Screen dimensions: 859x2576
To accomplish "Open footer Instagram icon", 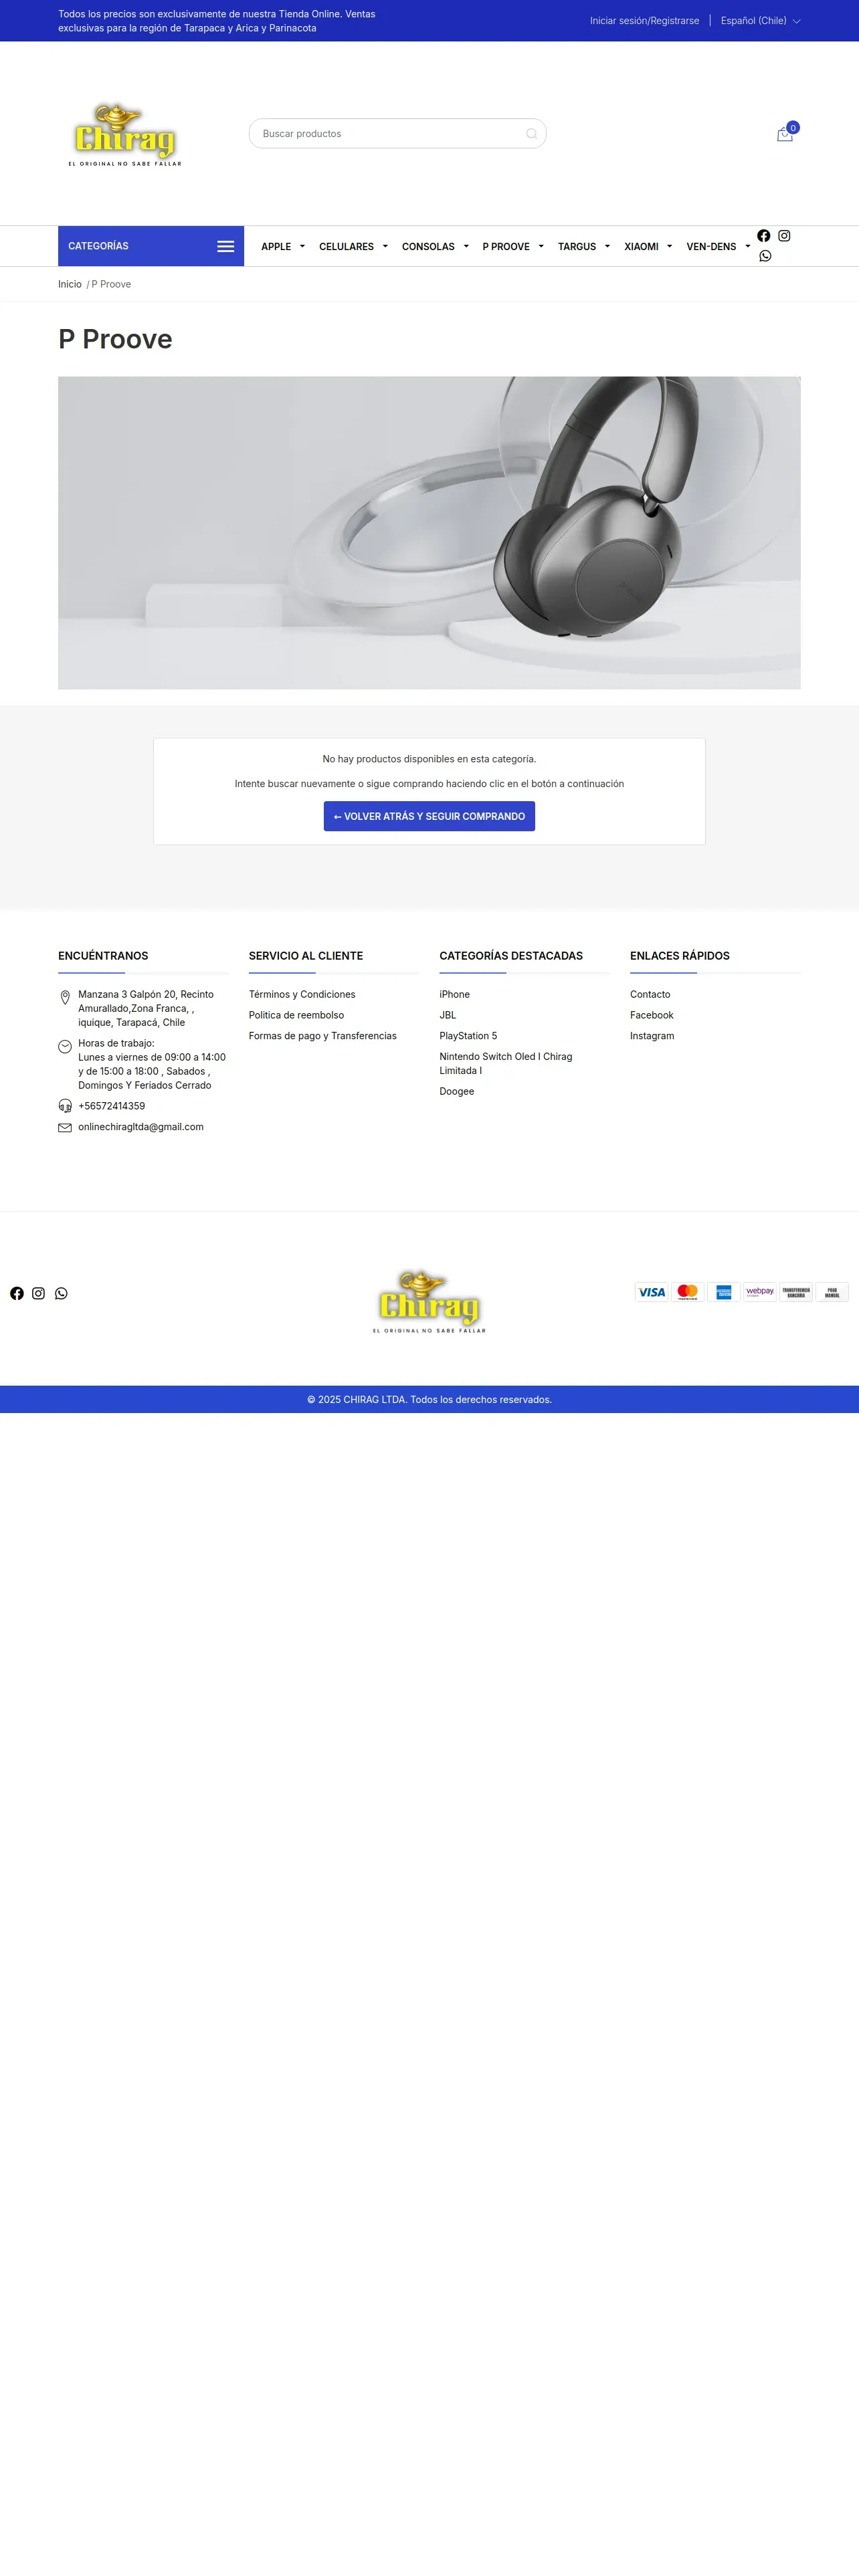I will tap(38, 1293).
